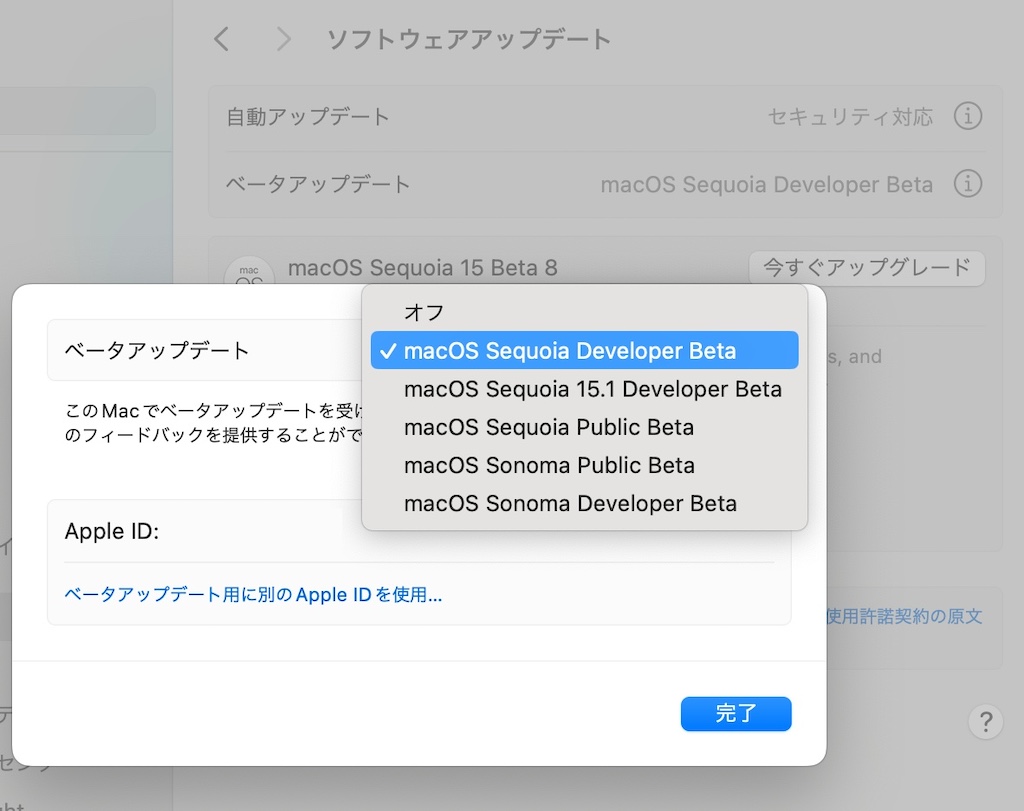This screenshot has height=811, width=1024.
Task: Select オフ in the beta dropdown
Action: [x=584, y=312]
